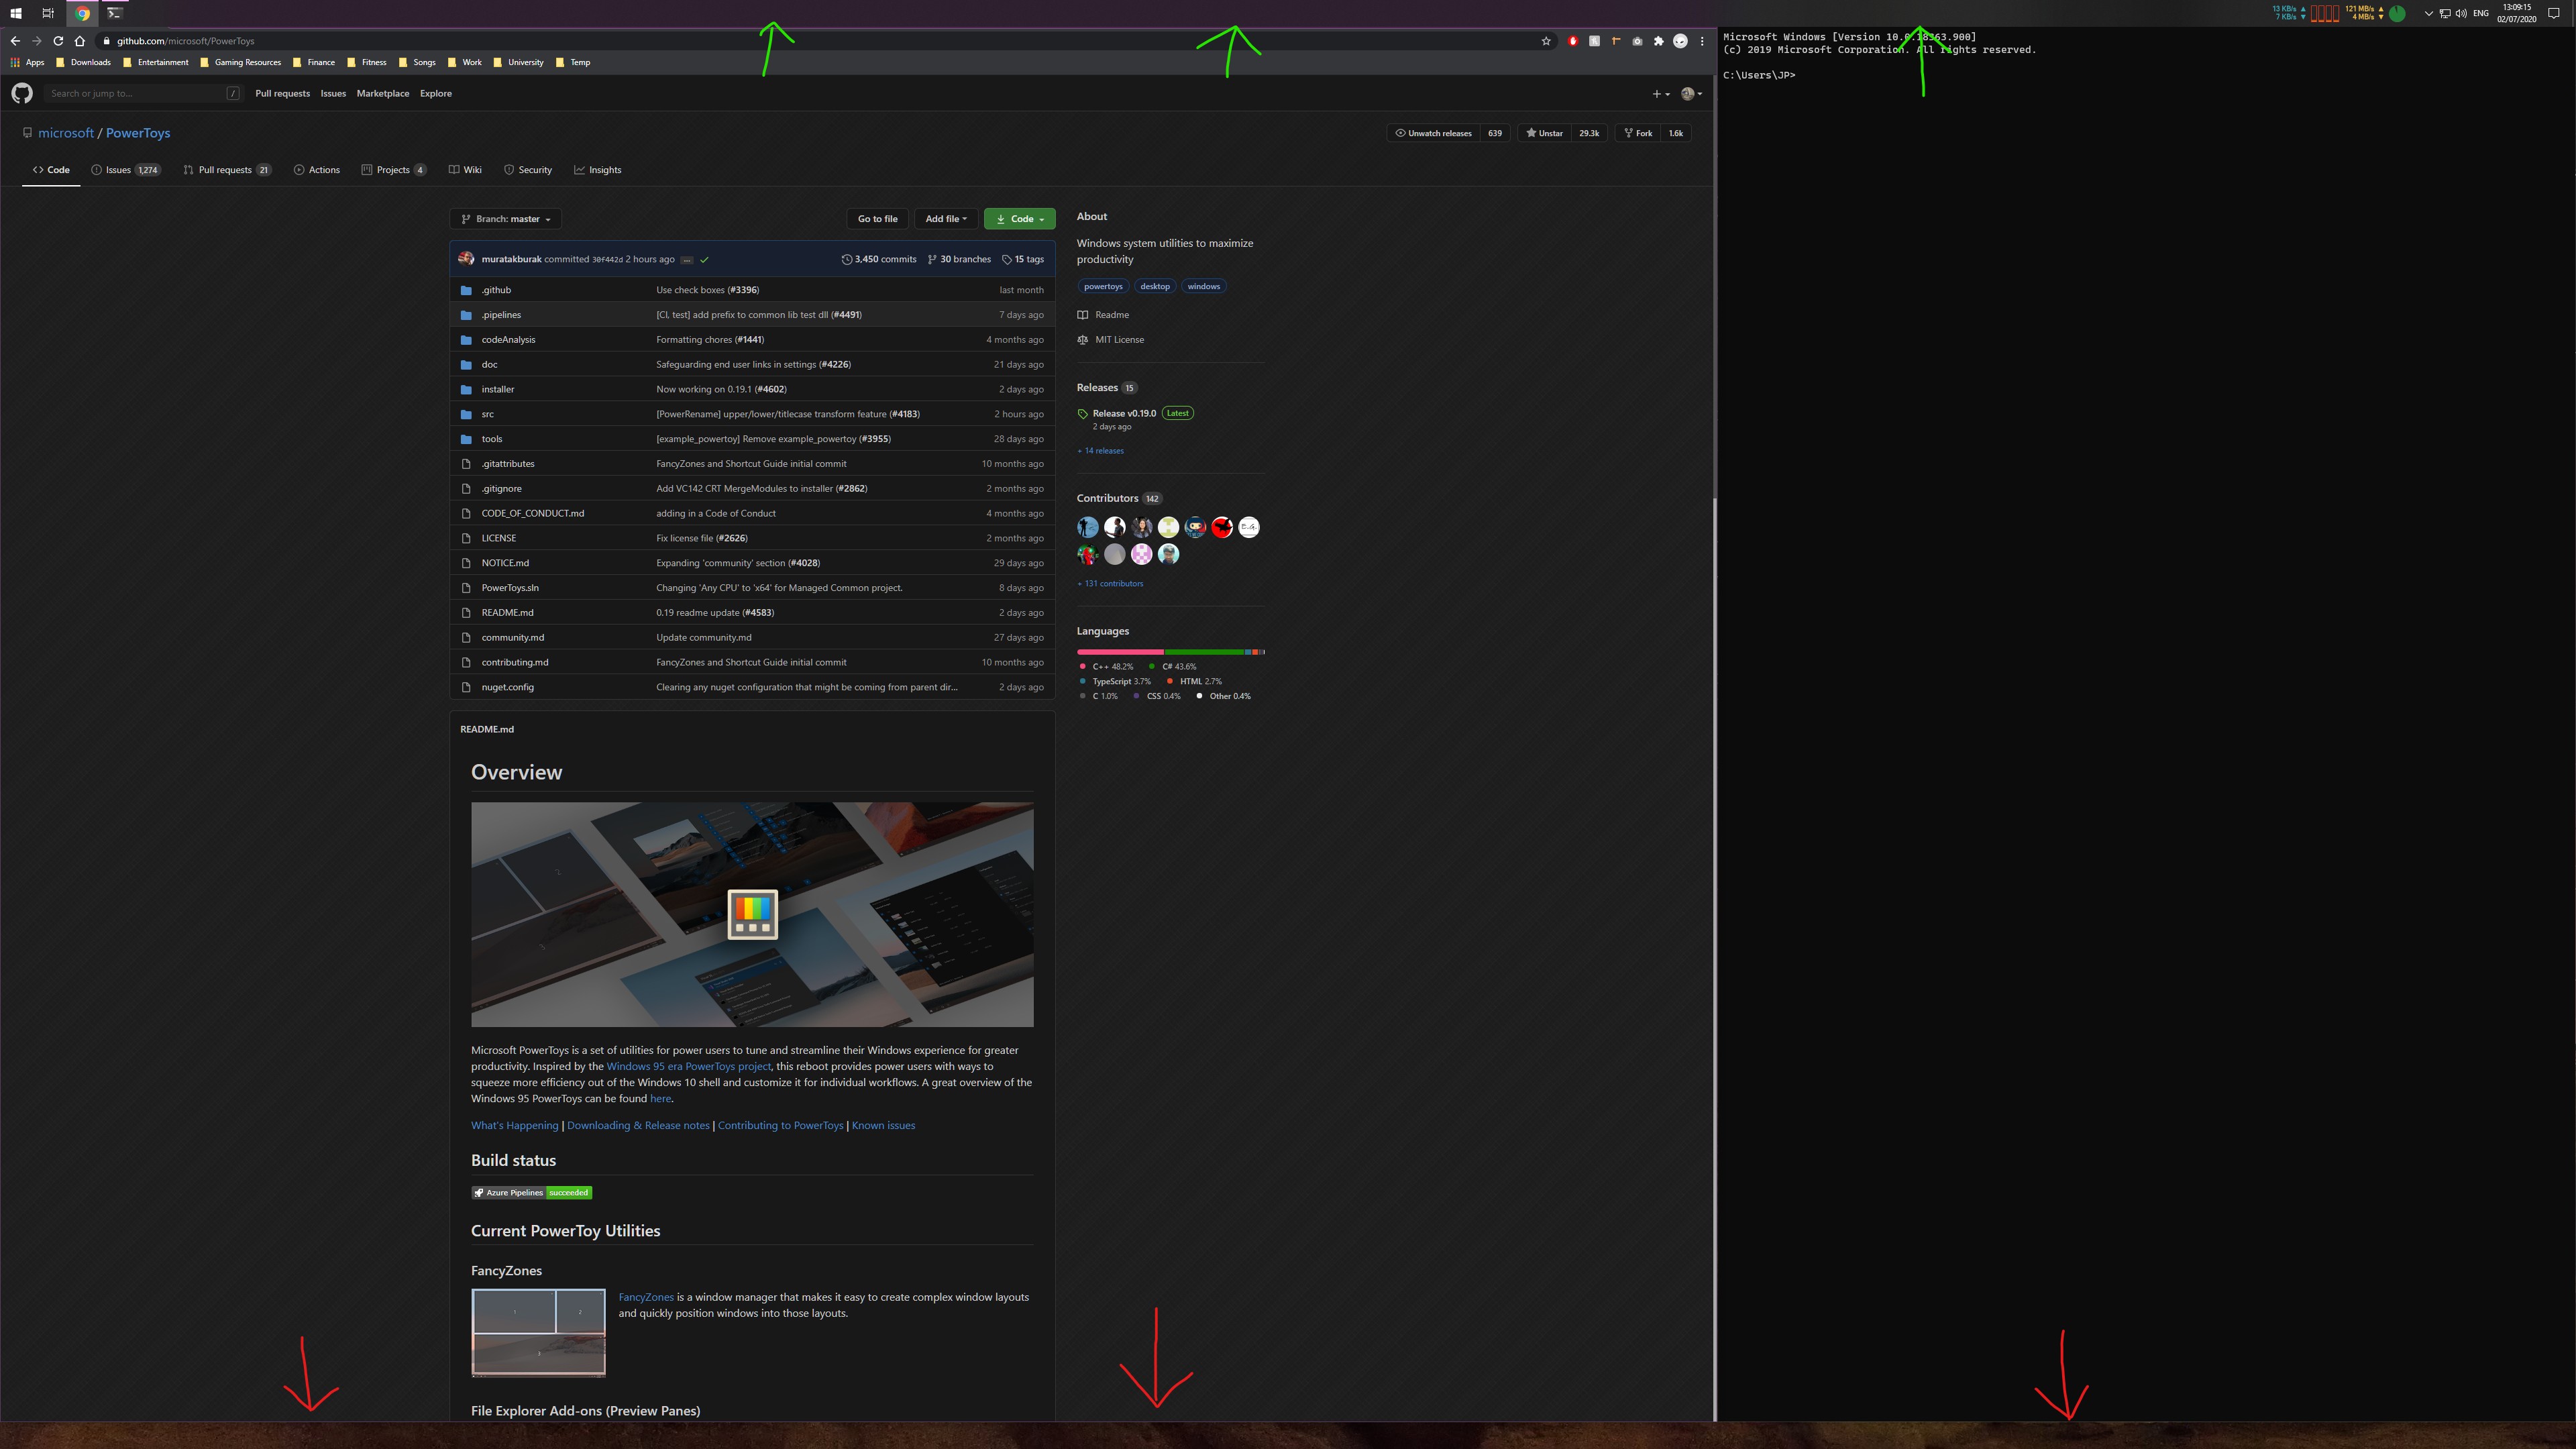The height and width of the screenshot is (1449, 2576).
Task: Open the FancyZones preview thumbnail
Action: [538, 1332]
